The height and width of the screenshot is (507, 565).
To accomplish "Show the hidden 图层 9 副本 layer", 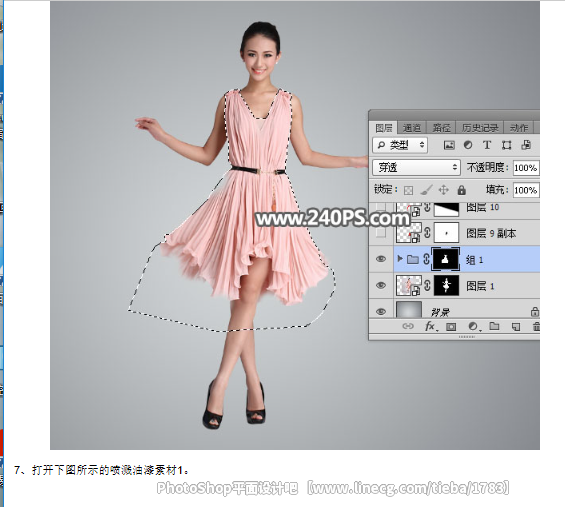I will [x=381, y=233].
